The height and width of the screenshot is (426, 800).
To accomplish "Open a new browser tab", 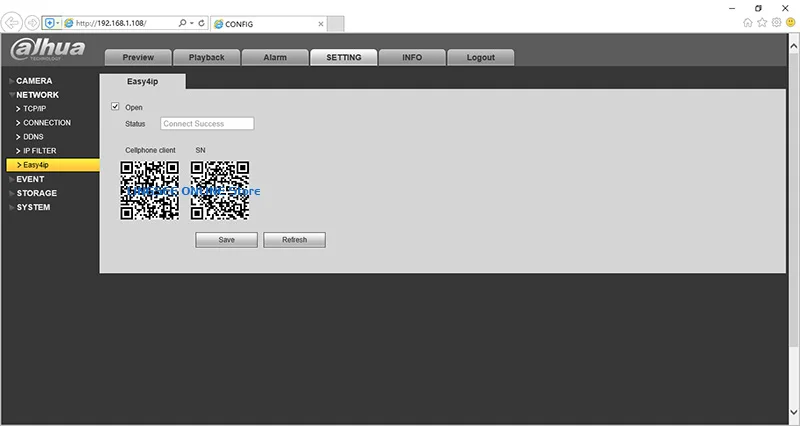I will pyautogui.click(x=335, y=24).
